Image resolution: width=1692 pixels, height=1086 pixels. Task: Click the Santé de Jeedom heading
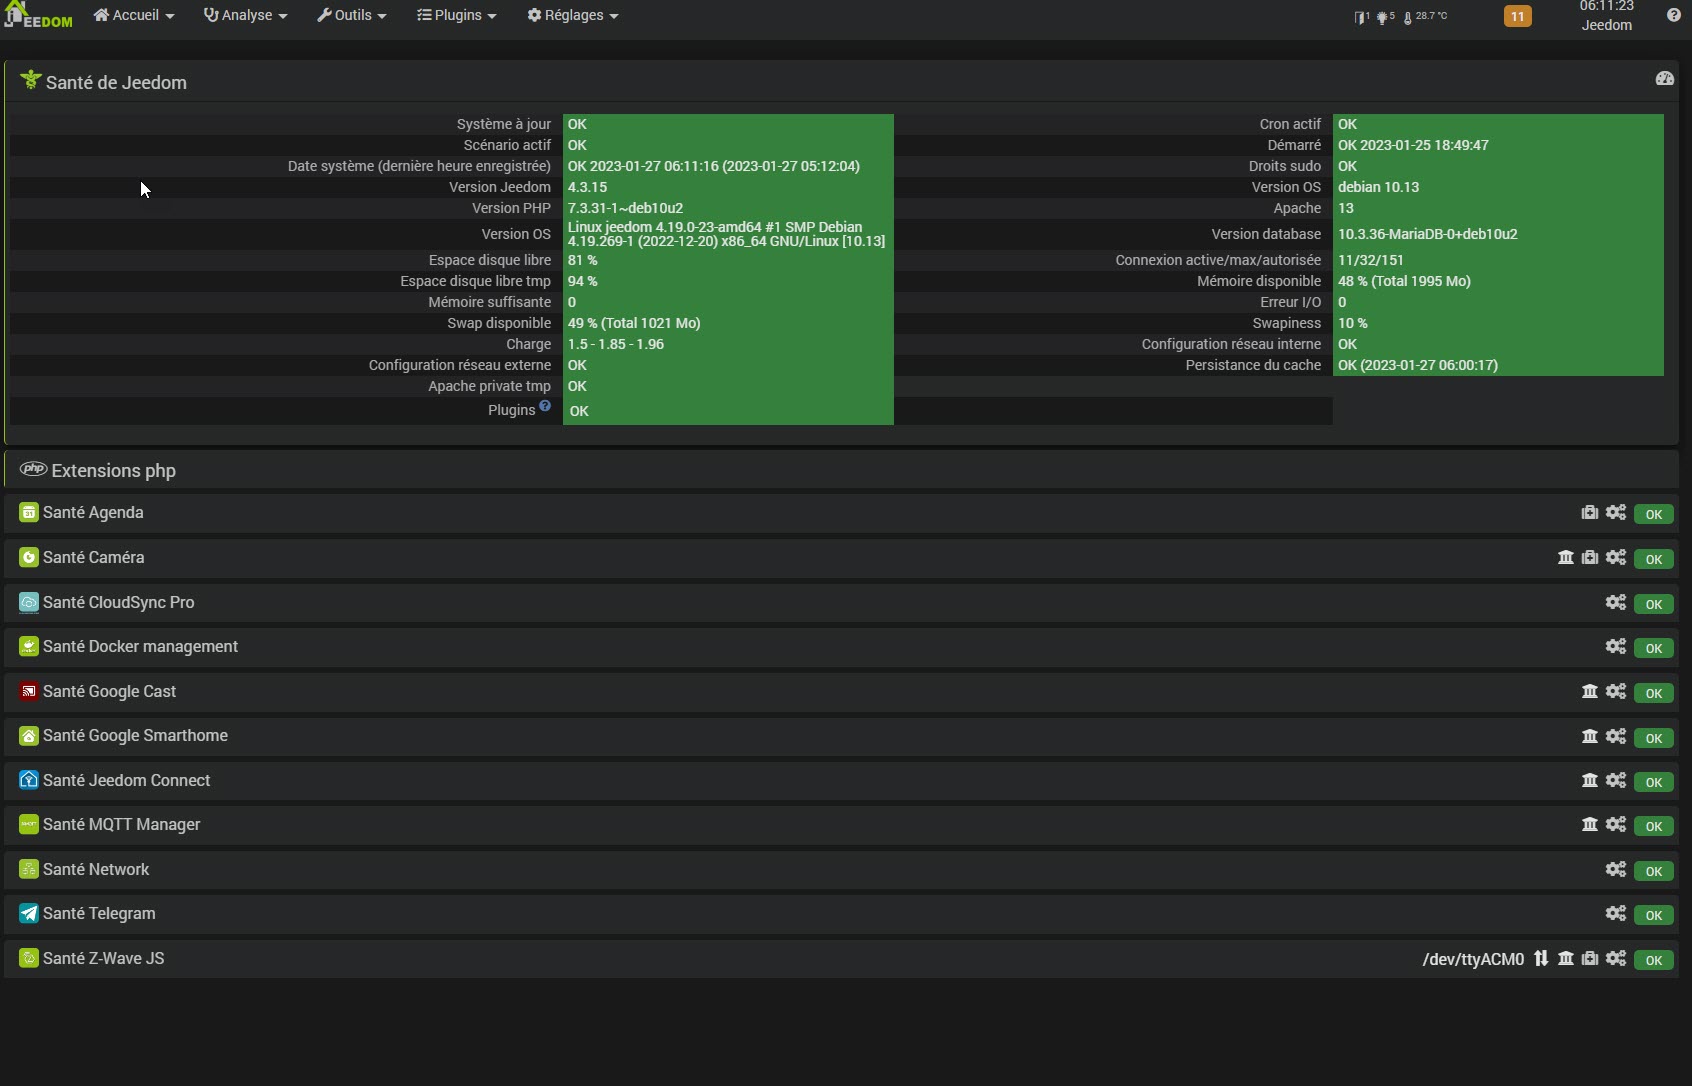tap(116, 83)
